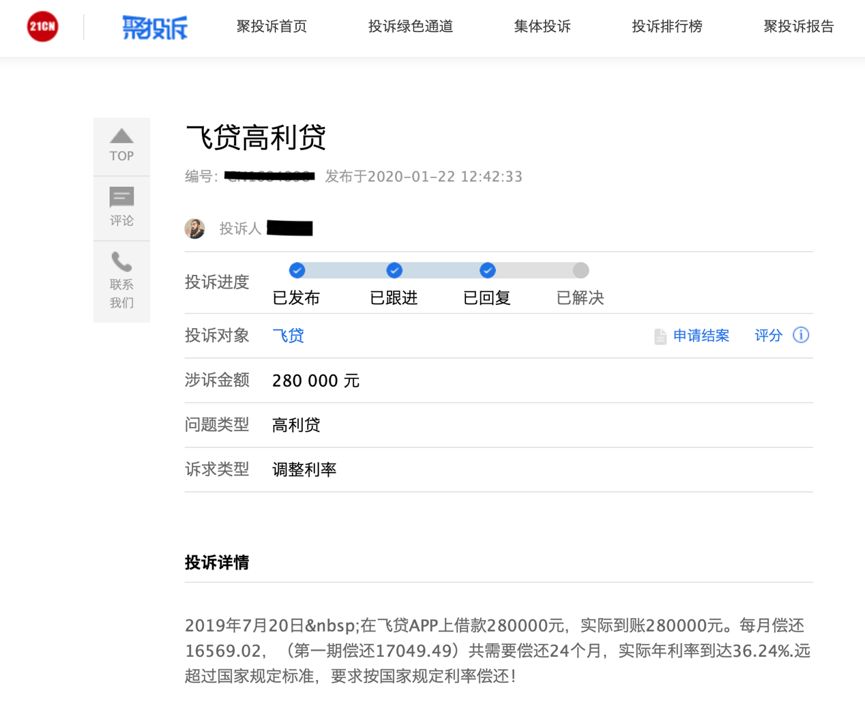Click the grey 已解决 progress dot
Image resolution: width=865 pixels, height=706 pixels.
pos(580,270)
